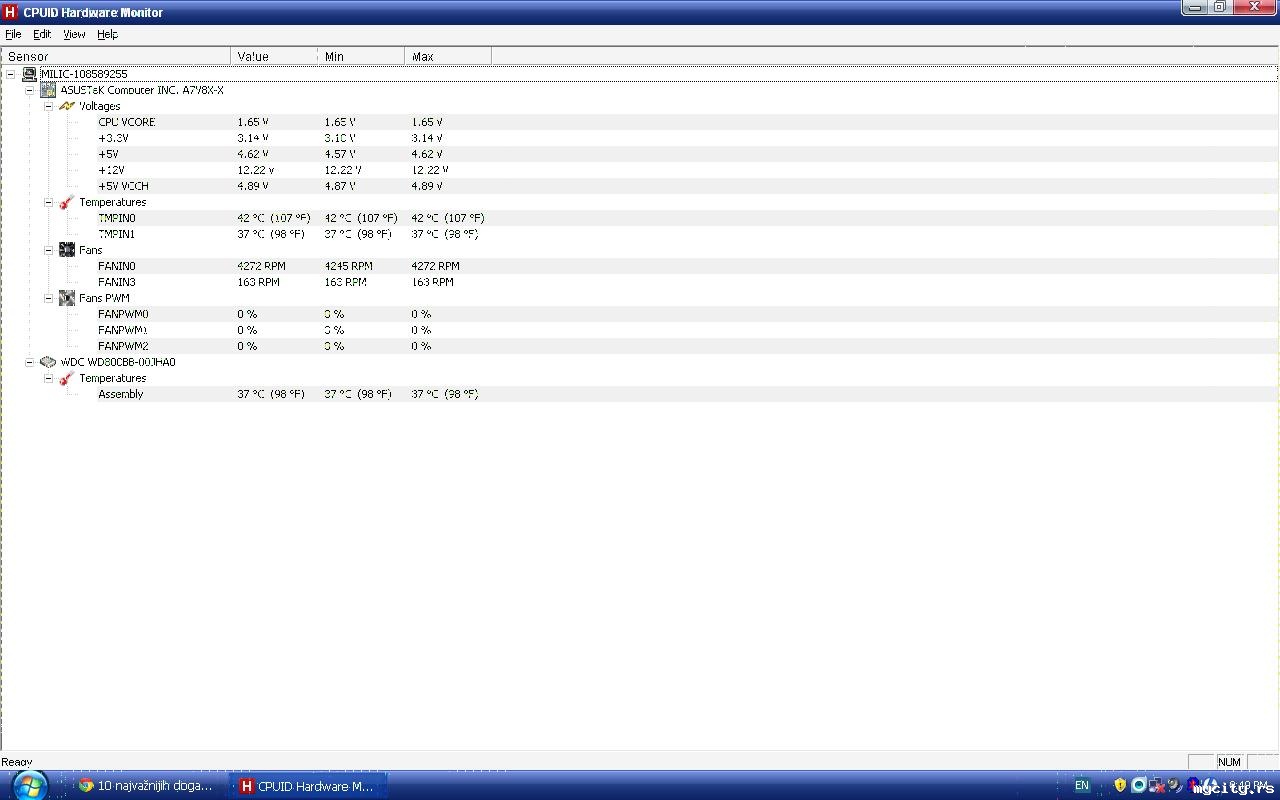This screenshot has height=800, width=1280.
Task: Select the Voltages tree label
Action: [100, 106]
